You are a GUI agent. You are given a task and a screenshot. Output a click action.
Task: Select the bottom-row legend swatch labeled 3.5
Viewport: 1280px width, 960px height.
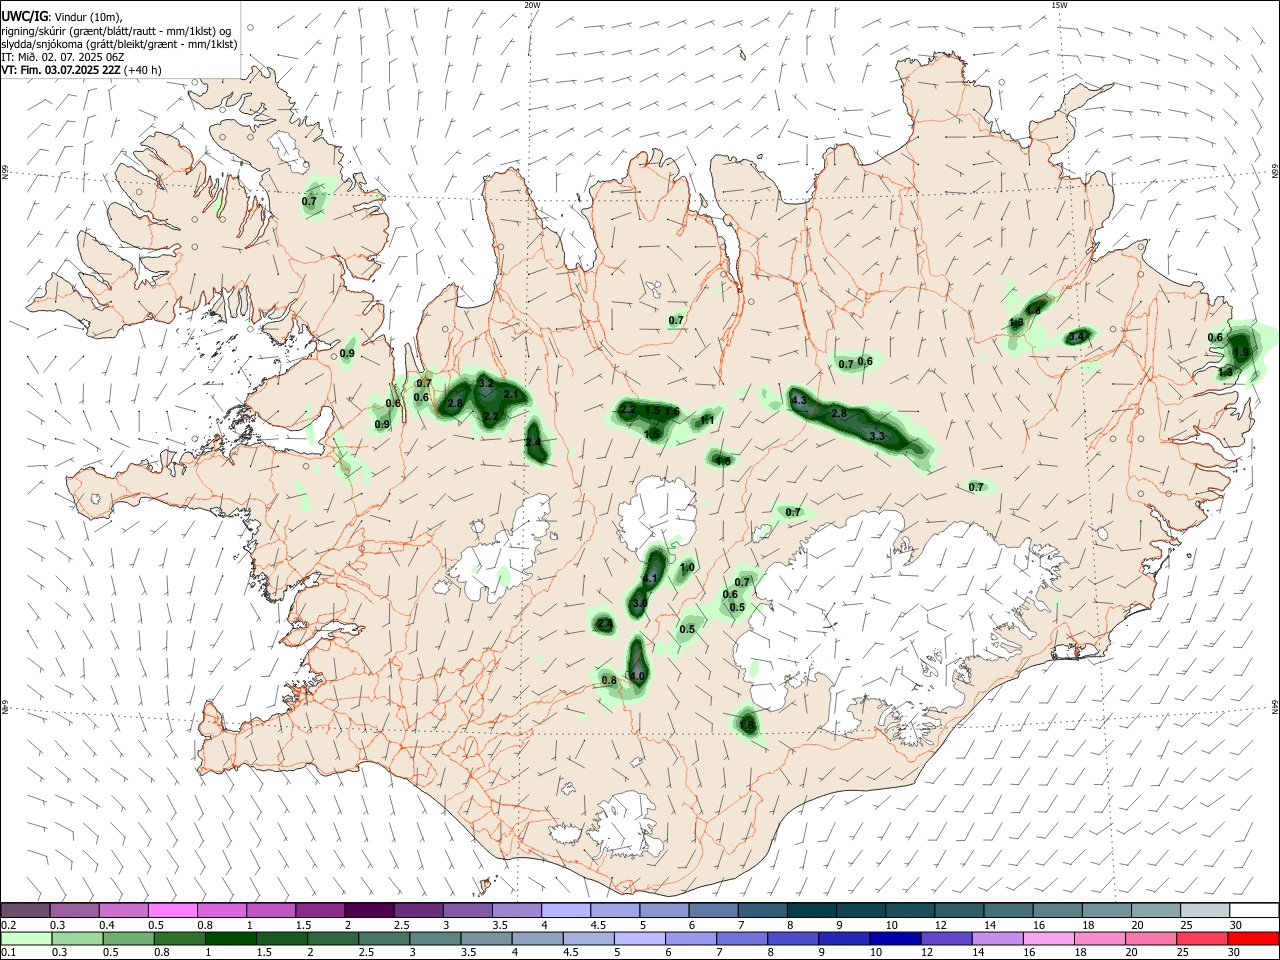pyautogui.click(x=486, y=938)
